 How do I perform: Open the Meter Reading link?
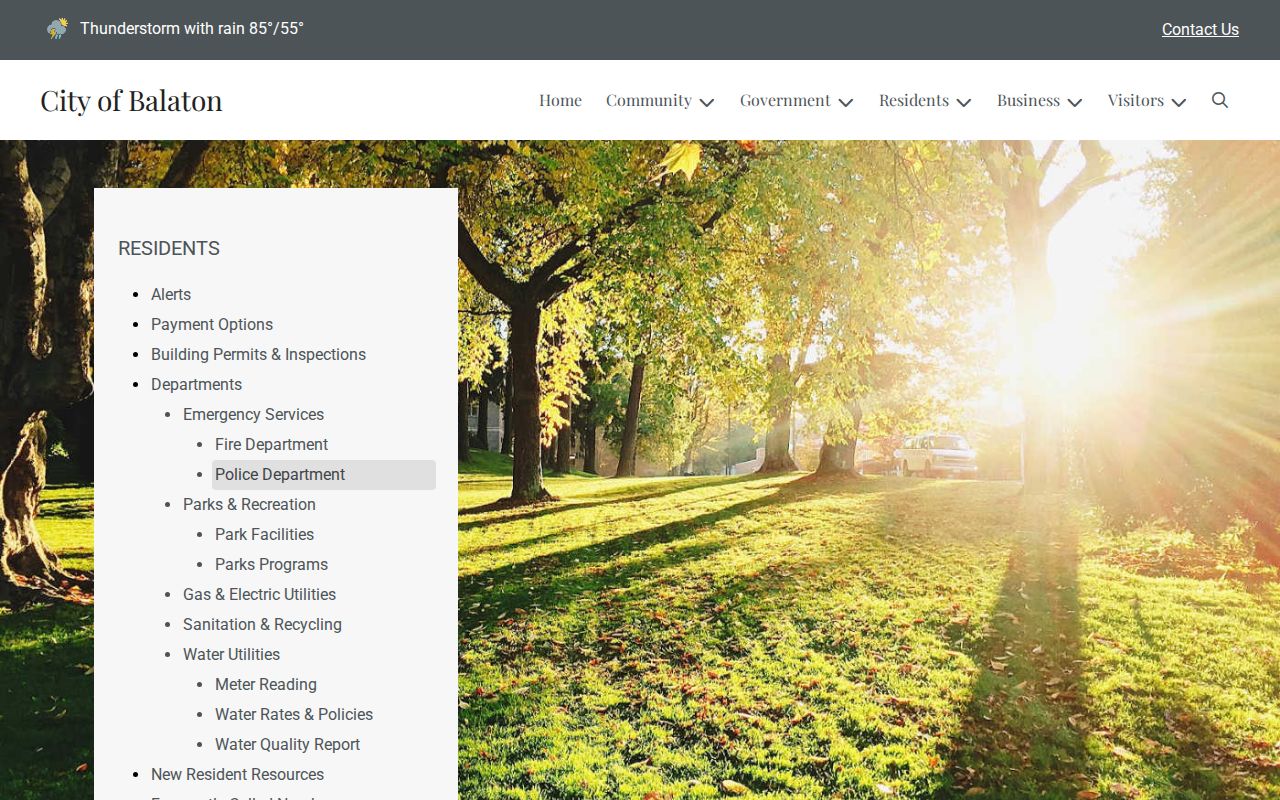pyautogui.click(x=266, y=684)
